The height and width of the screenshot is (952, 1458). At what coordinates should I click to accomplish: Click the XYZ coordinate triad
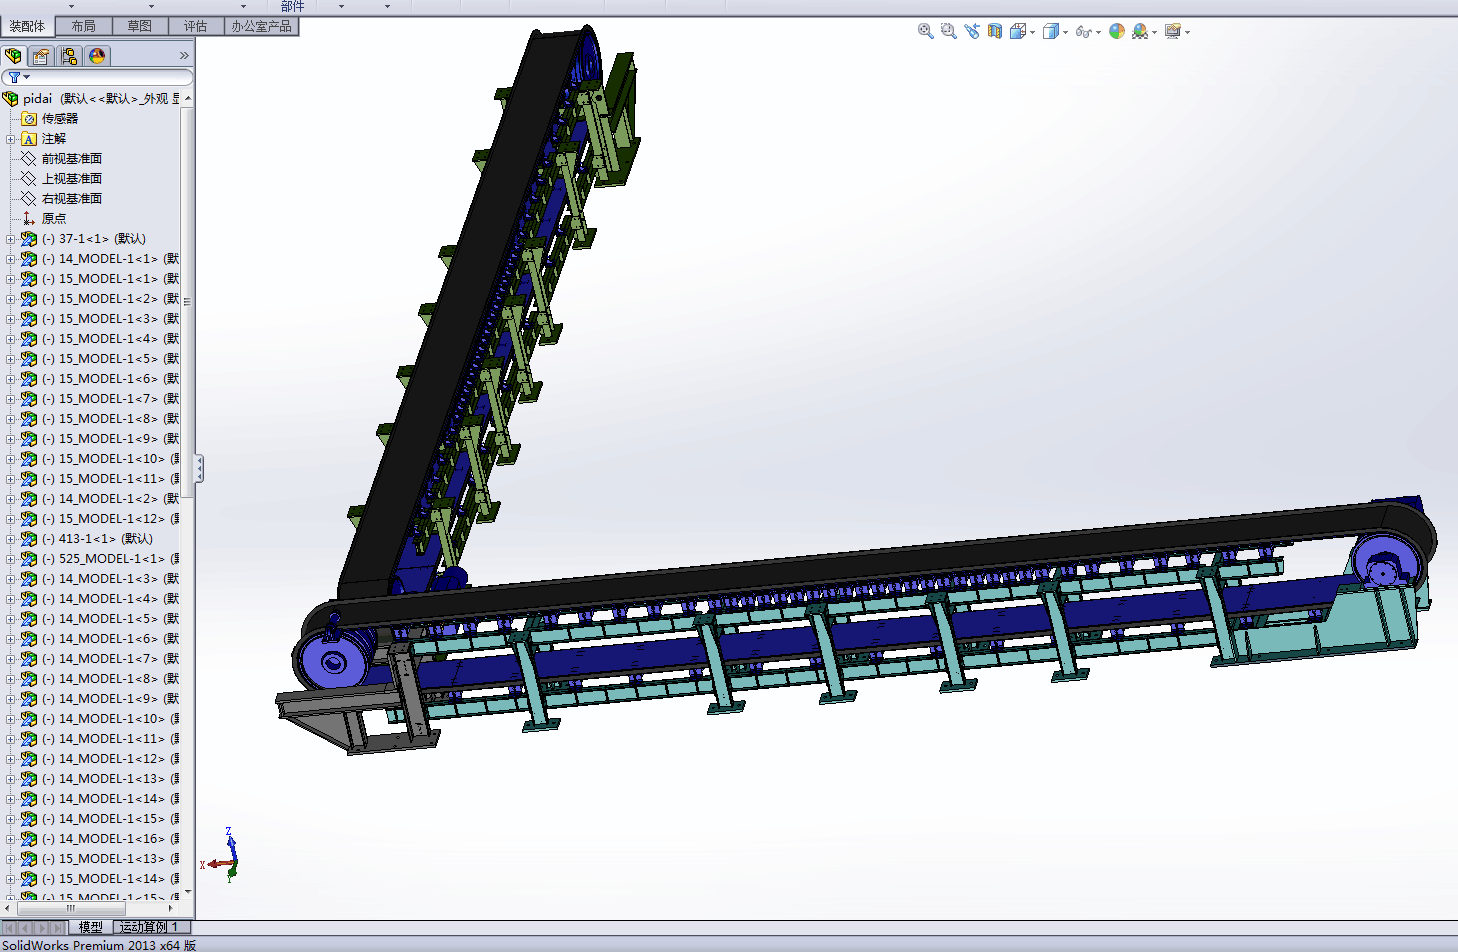[222, 856]
